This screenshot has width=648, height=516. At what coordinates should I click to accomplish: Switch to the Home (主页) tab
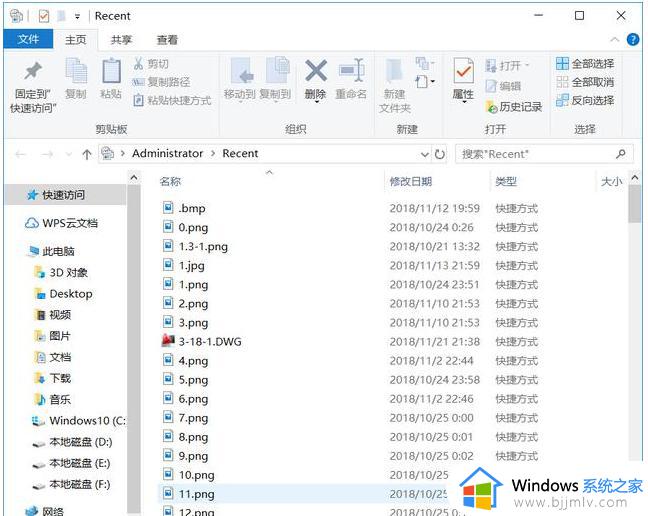click(x=76, y=40)
